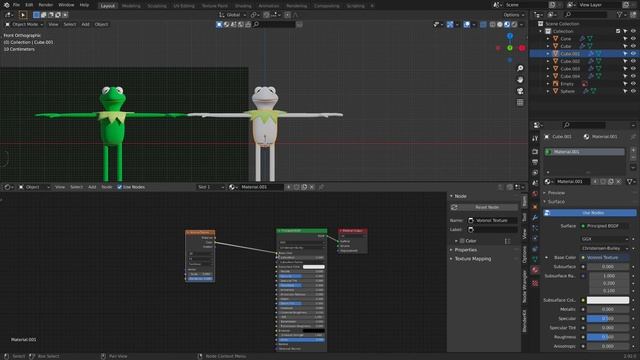This screenshot has width=640, height=360.
Task: Adjust the Roughness slider
Action: tap(608, 337)
